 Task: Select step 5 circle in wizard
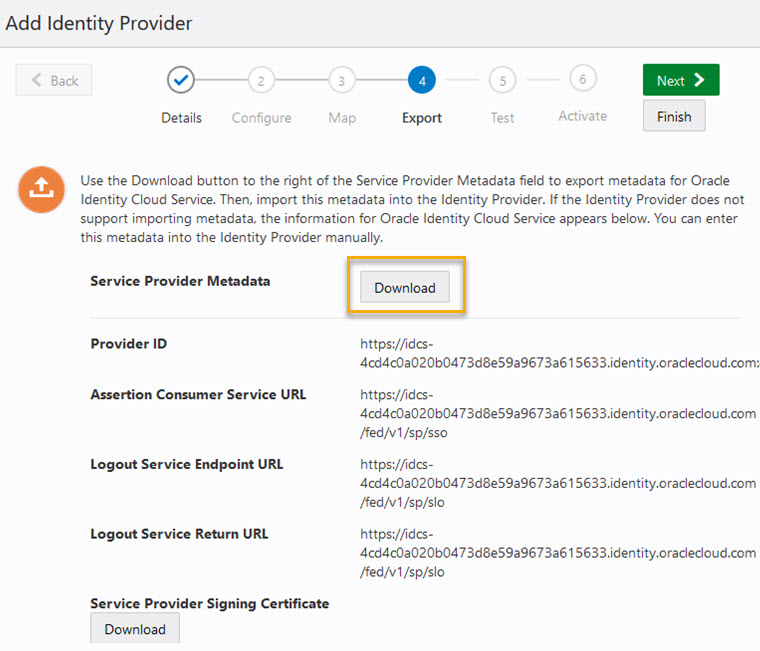click(x=503, y=80)
